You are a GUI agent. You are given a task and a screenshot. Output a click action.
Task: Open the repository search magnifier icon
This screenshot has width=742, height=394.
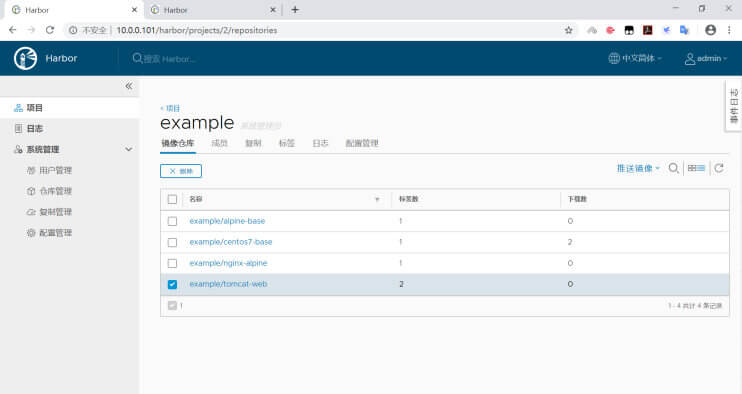pos(673,168)
